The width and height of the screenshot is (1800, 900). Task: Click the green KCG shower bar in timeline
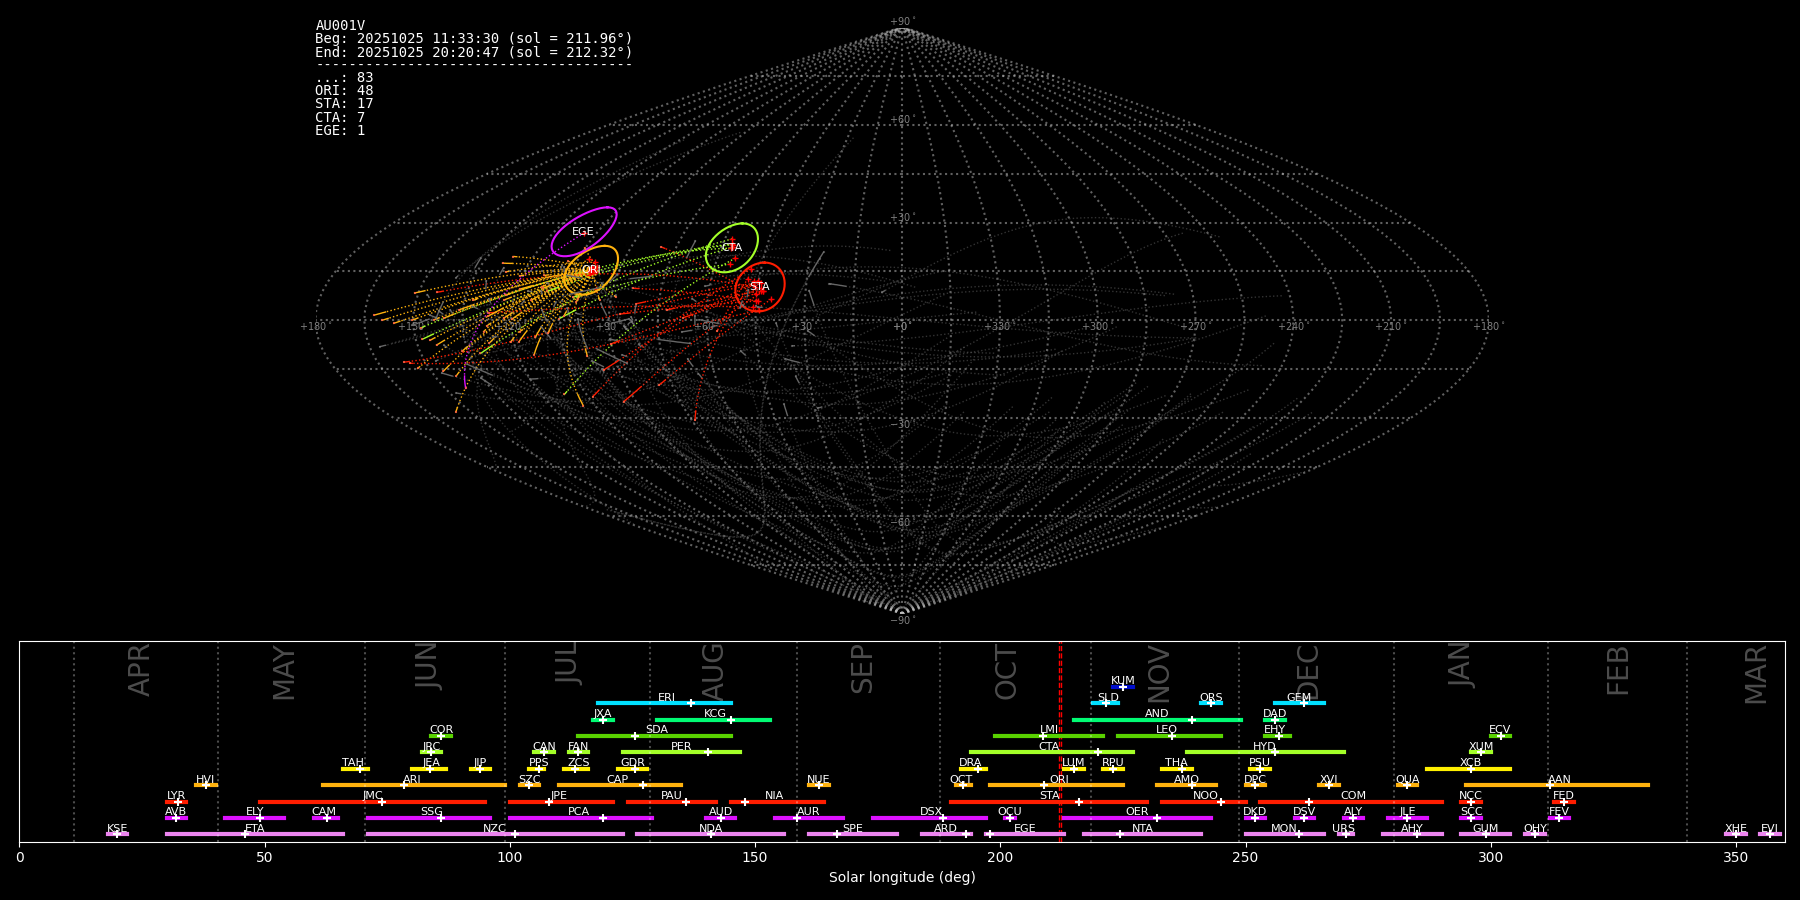point(713,719)
